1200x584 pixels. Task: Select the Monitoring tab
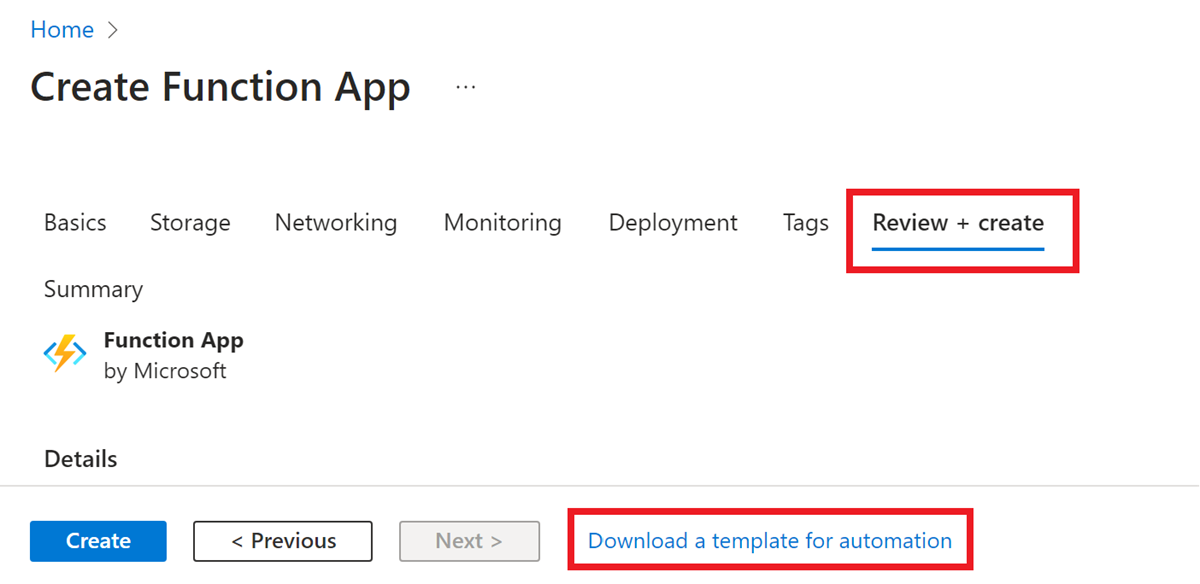click(502, 222)
